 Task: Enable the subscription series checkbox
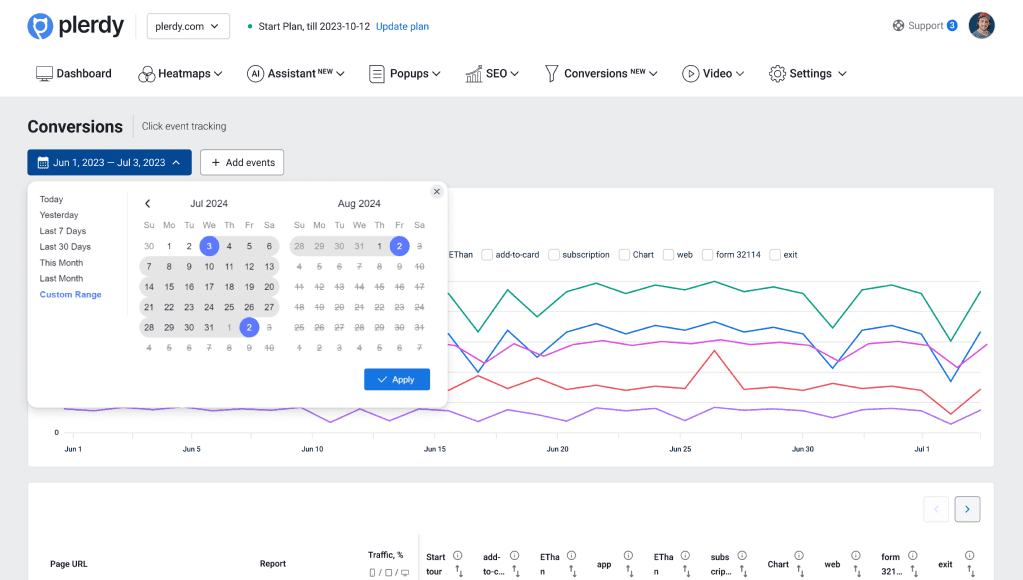[554, 255]
